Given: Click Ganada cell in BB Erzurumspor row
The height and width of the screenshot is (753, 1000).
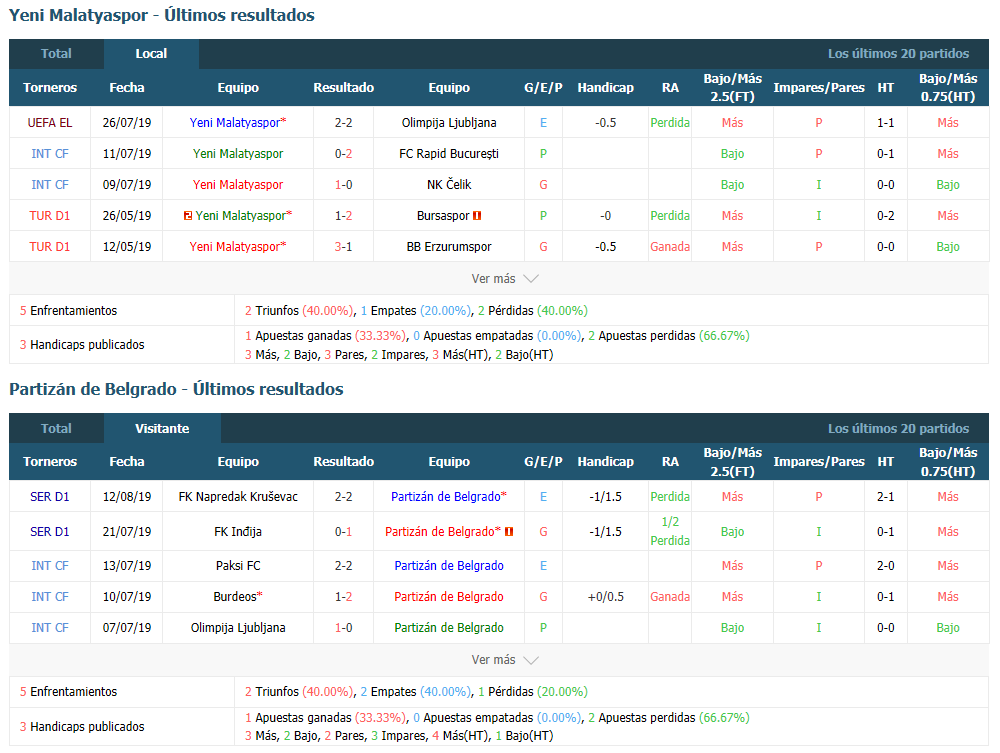Looking at the screenshot, I should [x=670, y=247].
